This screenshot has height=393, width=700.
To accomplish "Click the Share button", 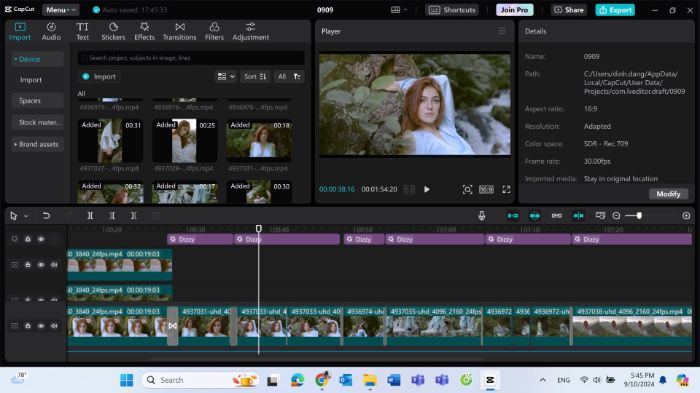I will coord(569,10).
